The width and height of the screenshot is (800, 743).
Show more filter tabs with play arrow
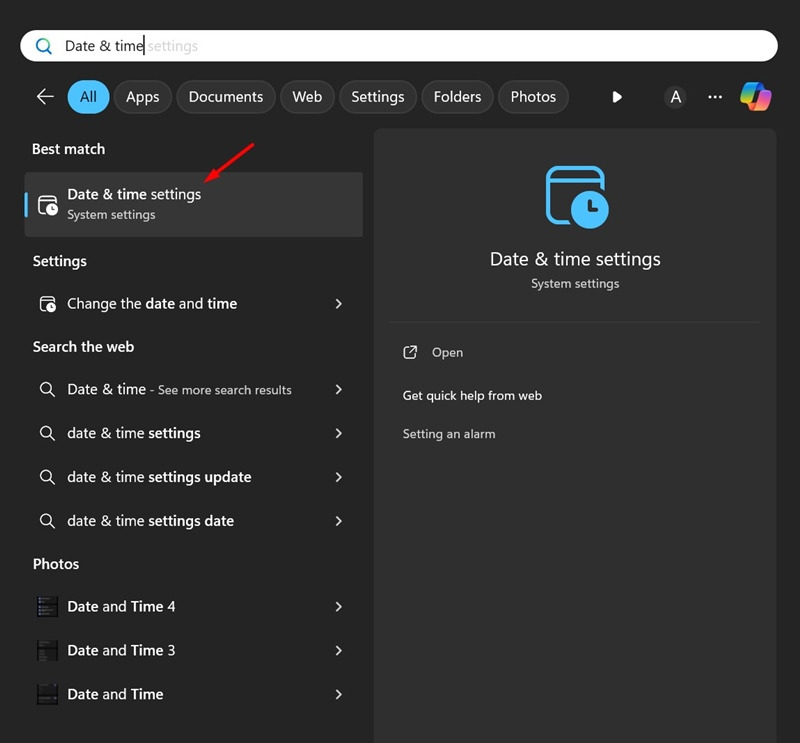coord(617,96)
